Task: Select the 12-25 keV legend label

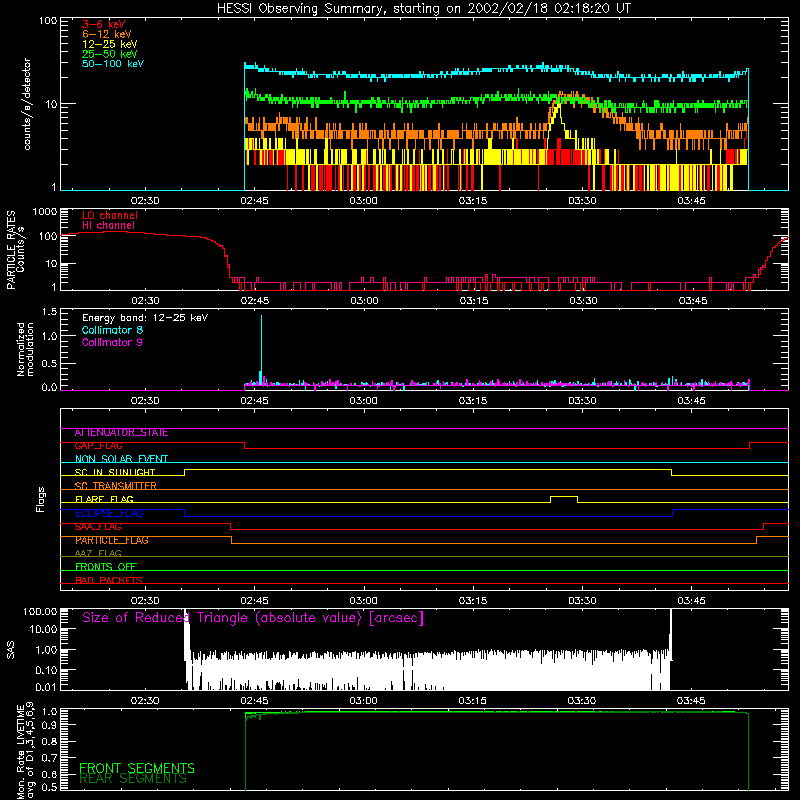Action: tap(110, 44)
